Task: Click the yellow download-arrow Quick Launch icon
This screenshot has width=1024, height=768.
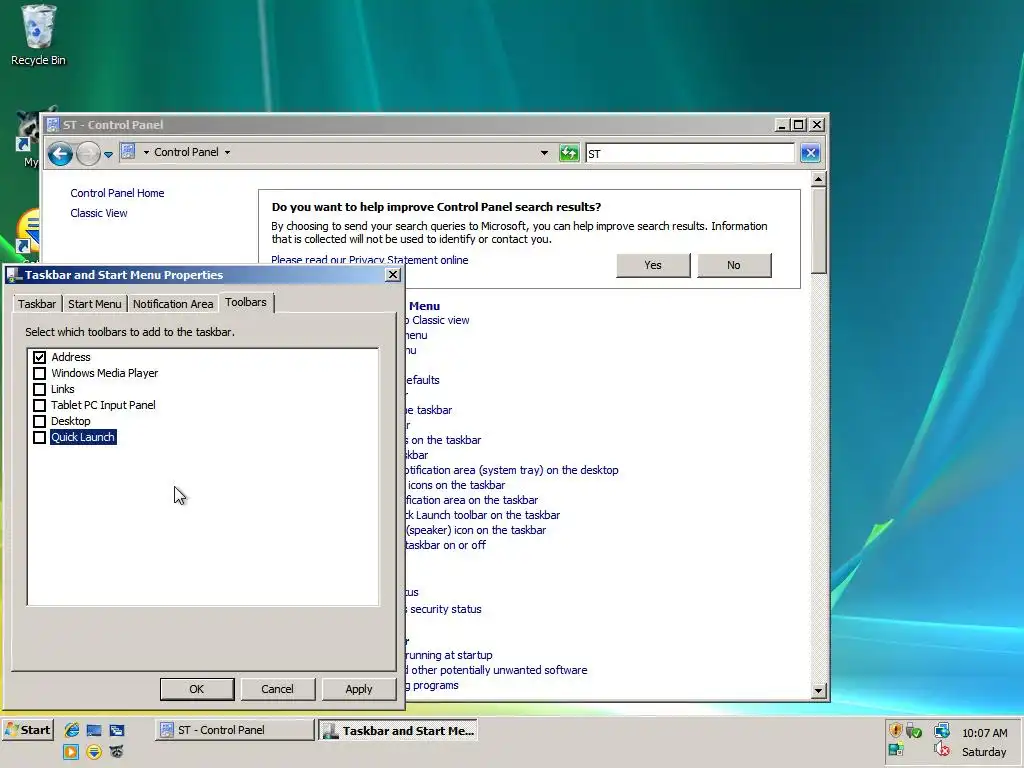Action: click(94, 752)
